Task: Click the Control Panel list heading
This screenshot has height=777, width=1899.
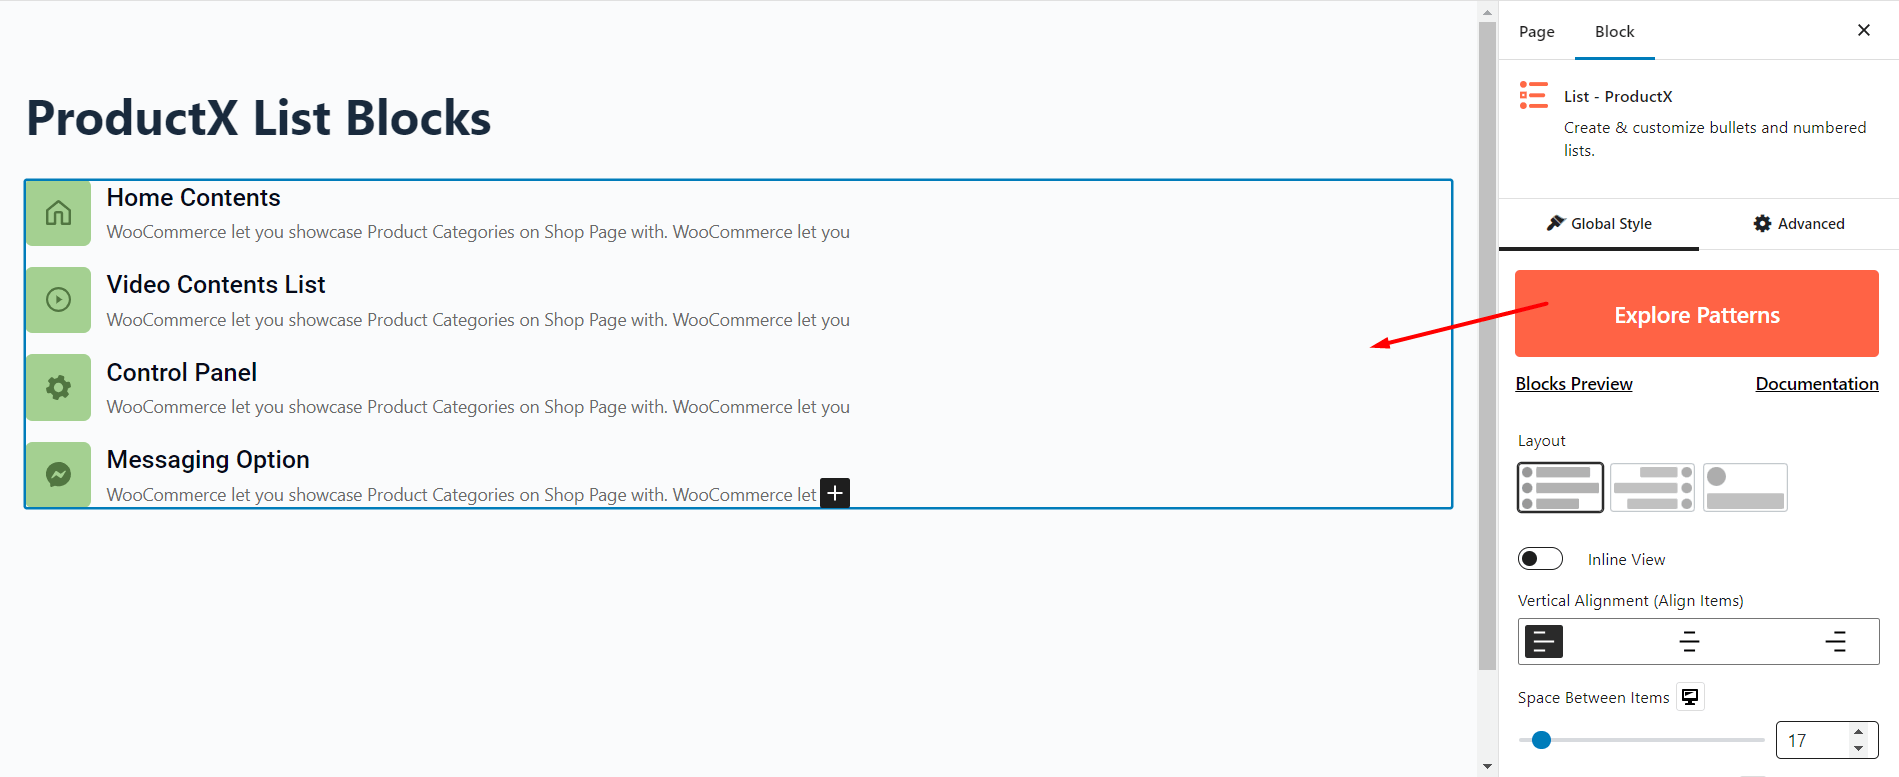Action: (x=182, y=373)
